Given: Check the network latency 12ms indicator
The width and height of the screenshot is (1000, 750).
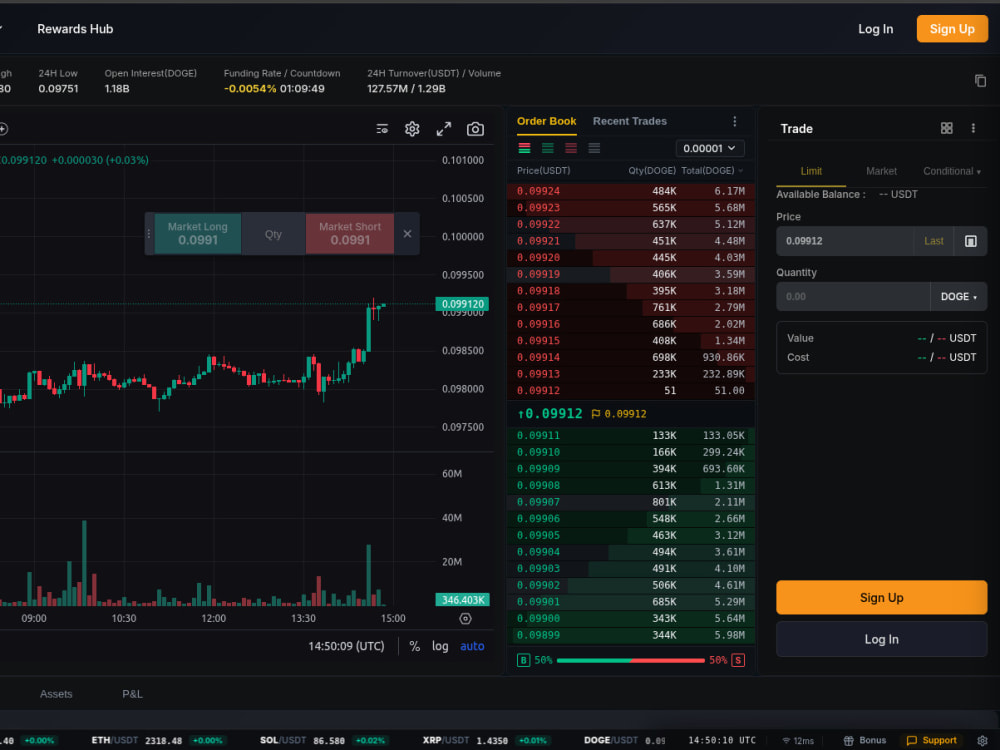Looking at the screenshot, I should [x=798, y=740].
